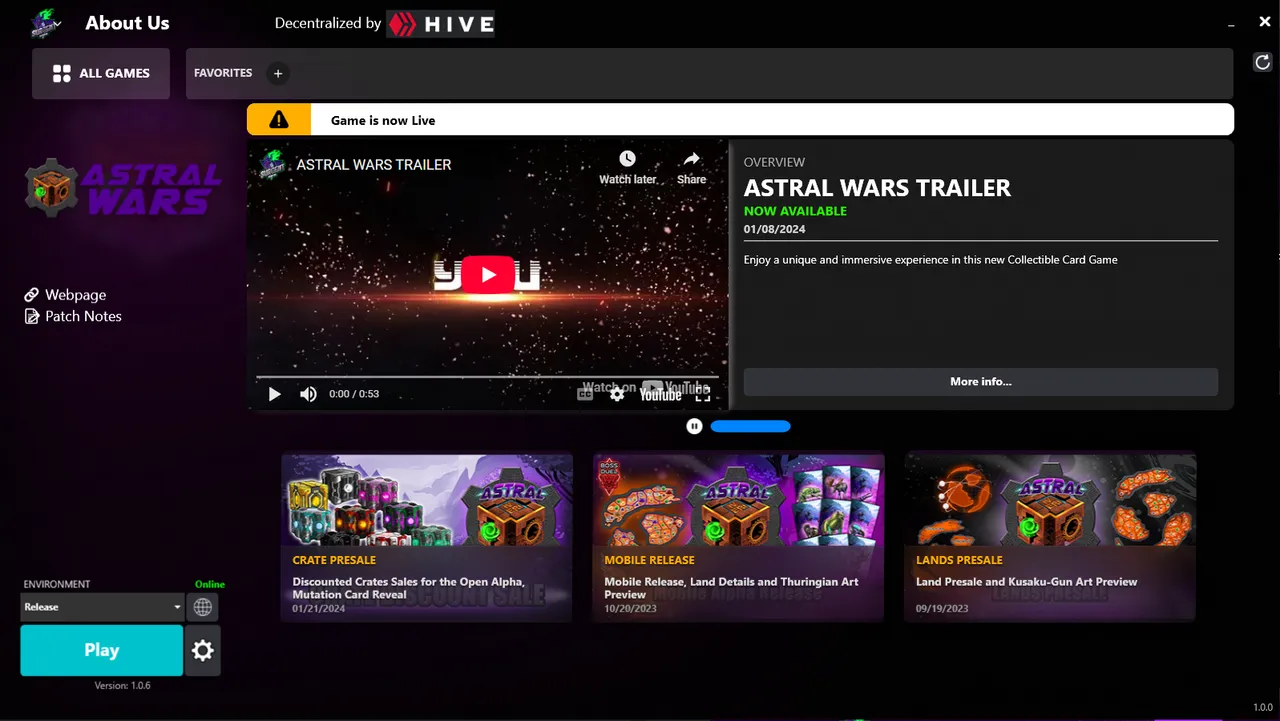
Task: Select the ALL GAMES tab
Action: [101, 73]
